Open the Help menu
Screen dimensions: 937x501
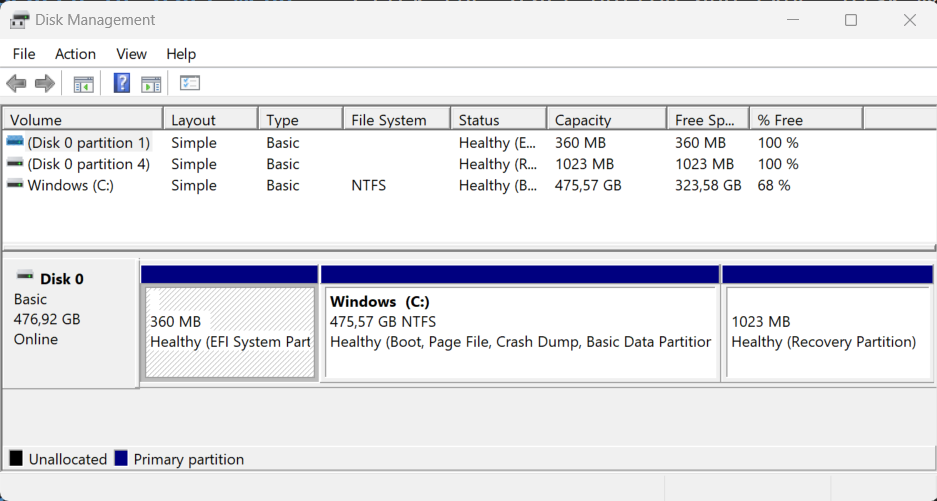(x=181, y=54)
